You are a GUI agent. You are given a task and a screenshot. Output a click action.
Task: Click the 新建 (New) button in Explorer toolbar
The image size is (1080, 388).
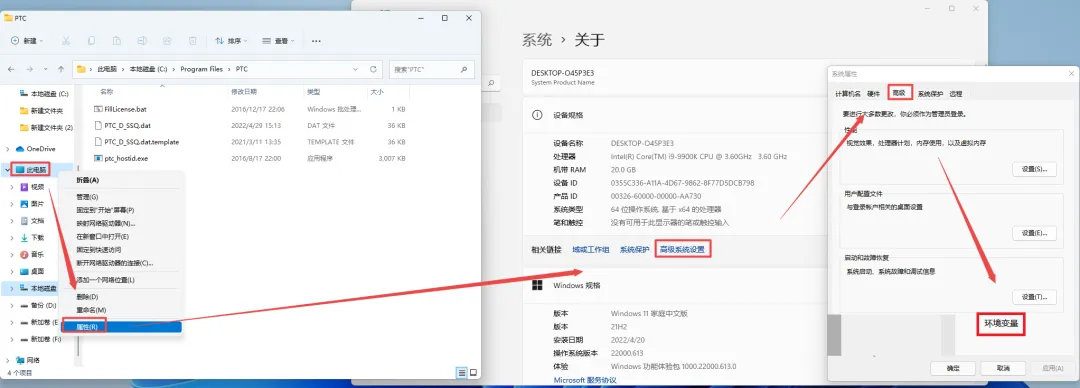click(x=27, y=41)
